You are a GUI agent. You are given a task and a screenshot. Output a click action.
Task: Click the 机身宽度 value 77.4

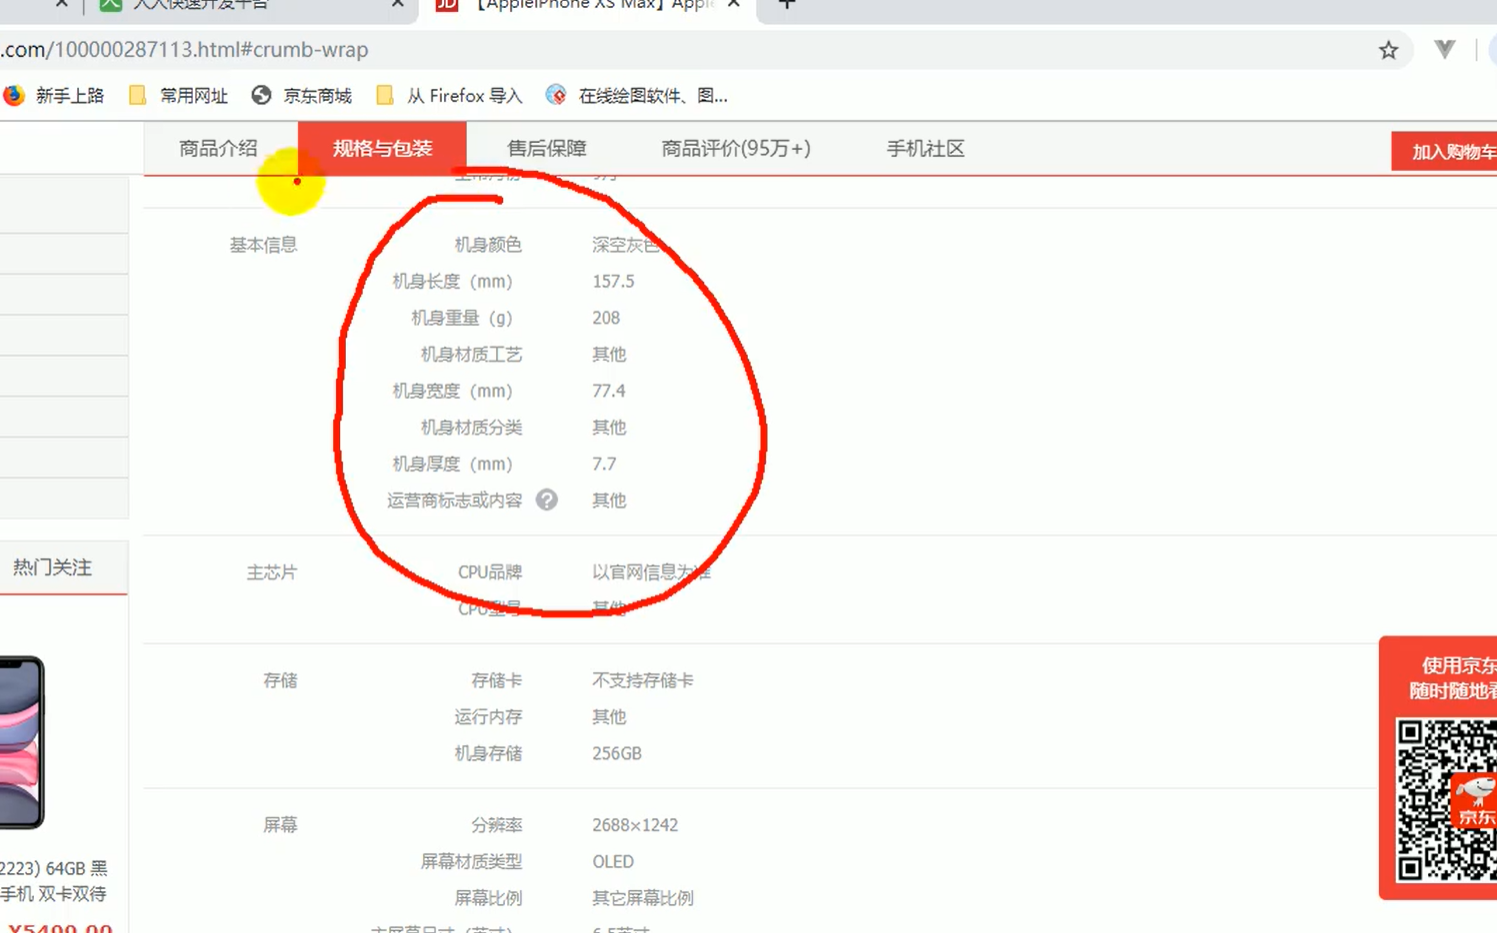[x=609, y=391]
